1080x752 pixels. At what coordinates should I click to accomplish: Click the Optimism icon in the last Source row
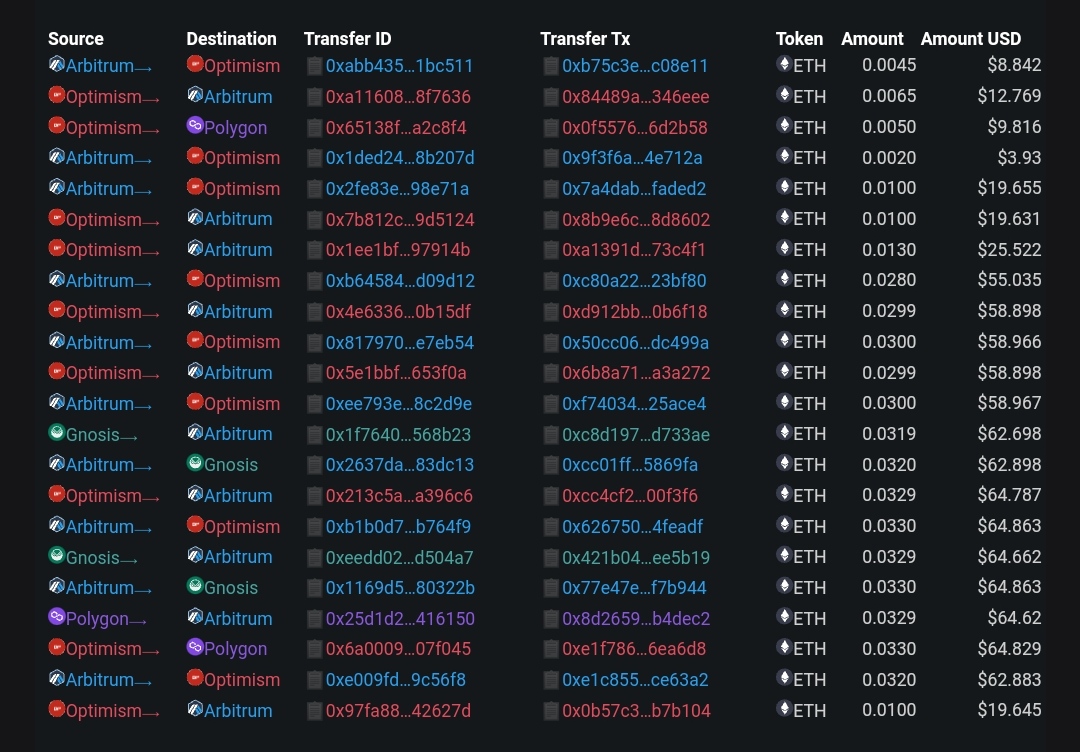57,711
